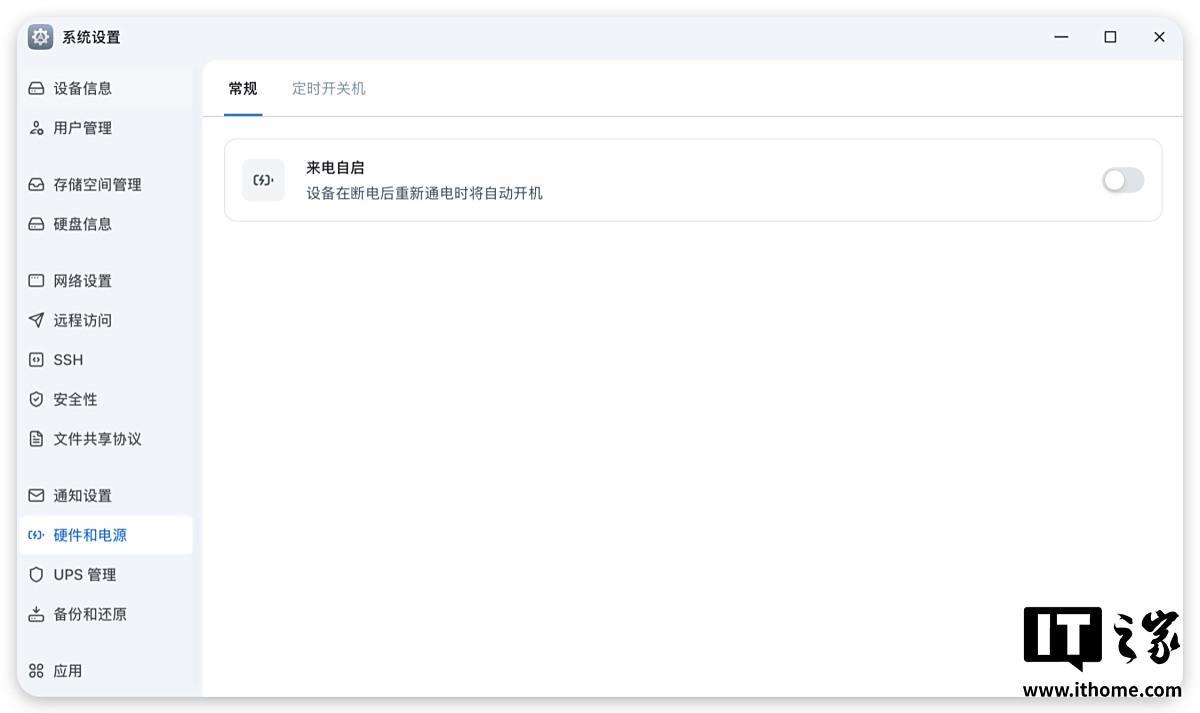This screenshot has width=1200, height=713.
Task: Open 硬盘信息 in the sidebar
Action: 82,224
